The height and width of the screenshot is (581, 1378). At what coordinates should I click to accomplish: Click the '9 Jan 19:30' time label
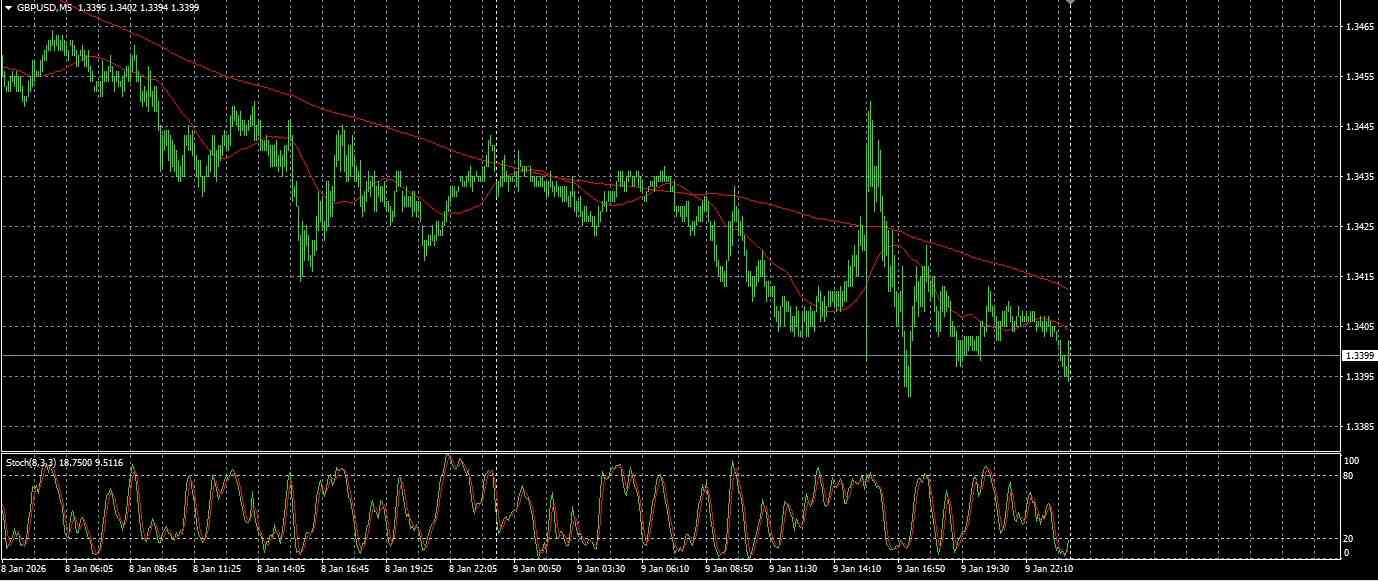coord(985,569)
